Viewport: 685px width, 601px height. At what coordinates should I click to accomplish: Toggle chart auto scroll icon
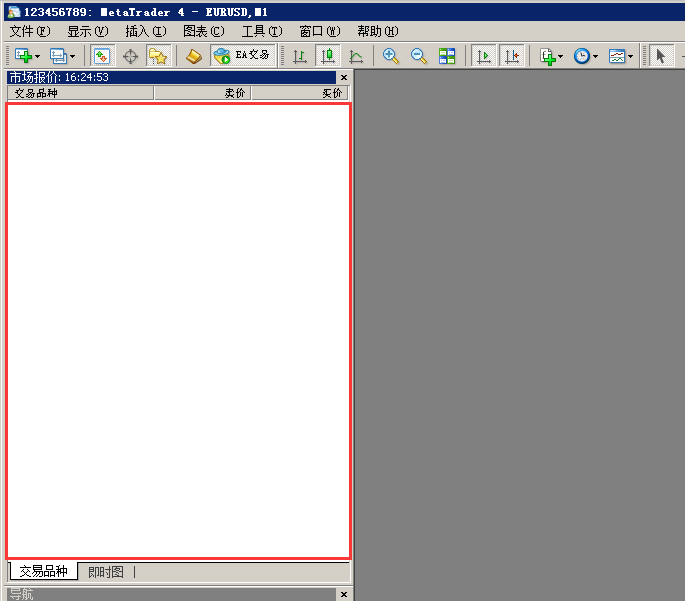click(x=484, y=56)
